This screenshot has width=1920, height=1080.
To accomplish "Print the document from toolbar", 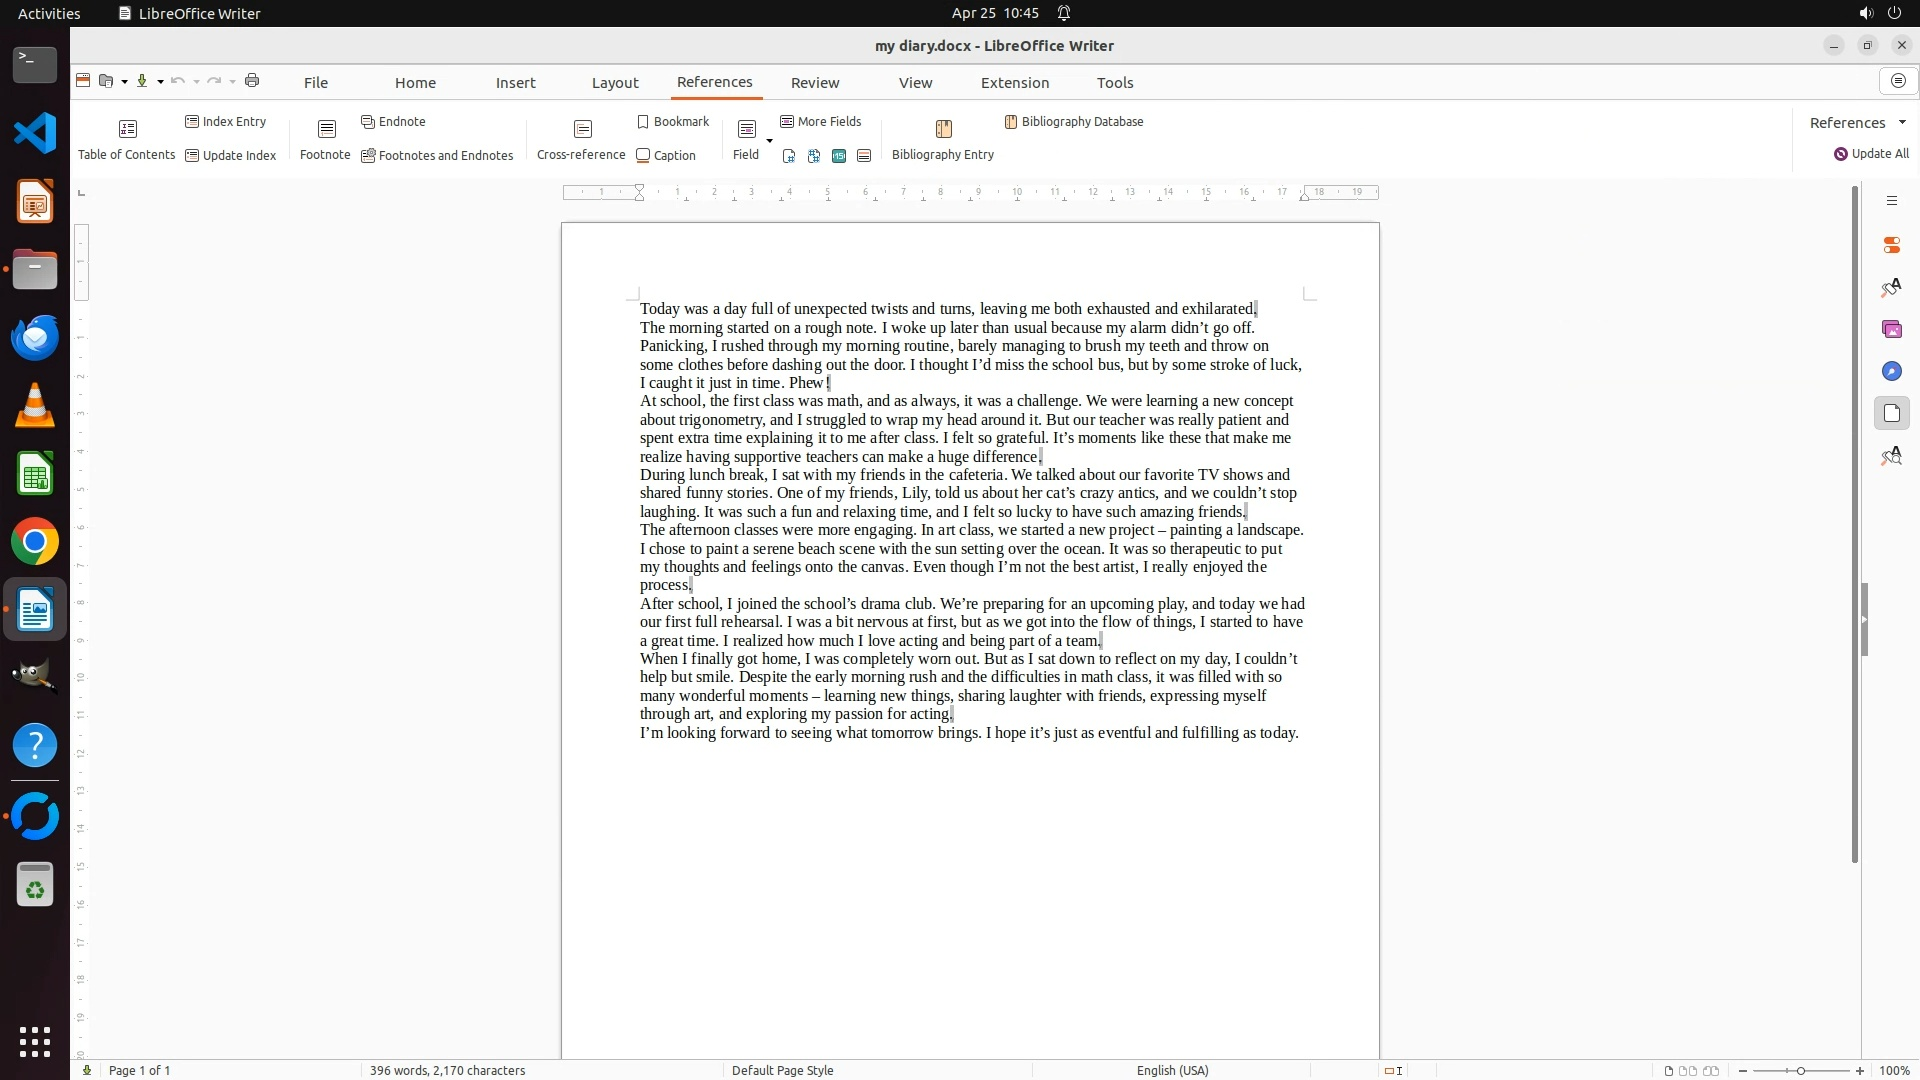I will [x=252, y=81].
